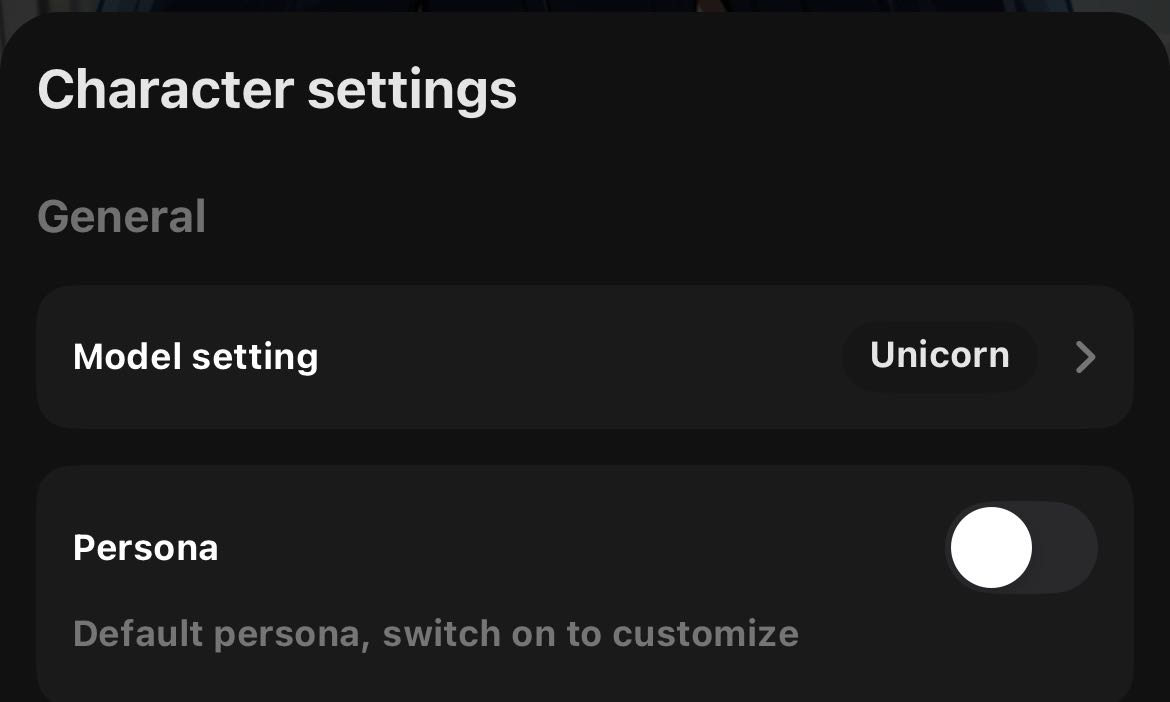The height and width of the screenshot is (702, 1170).
Task: Click the word 'customize' in persona hint
Action: pyautogui.click(x=705, y=634)
